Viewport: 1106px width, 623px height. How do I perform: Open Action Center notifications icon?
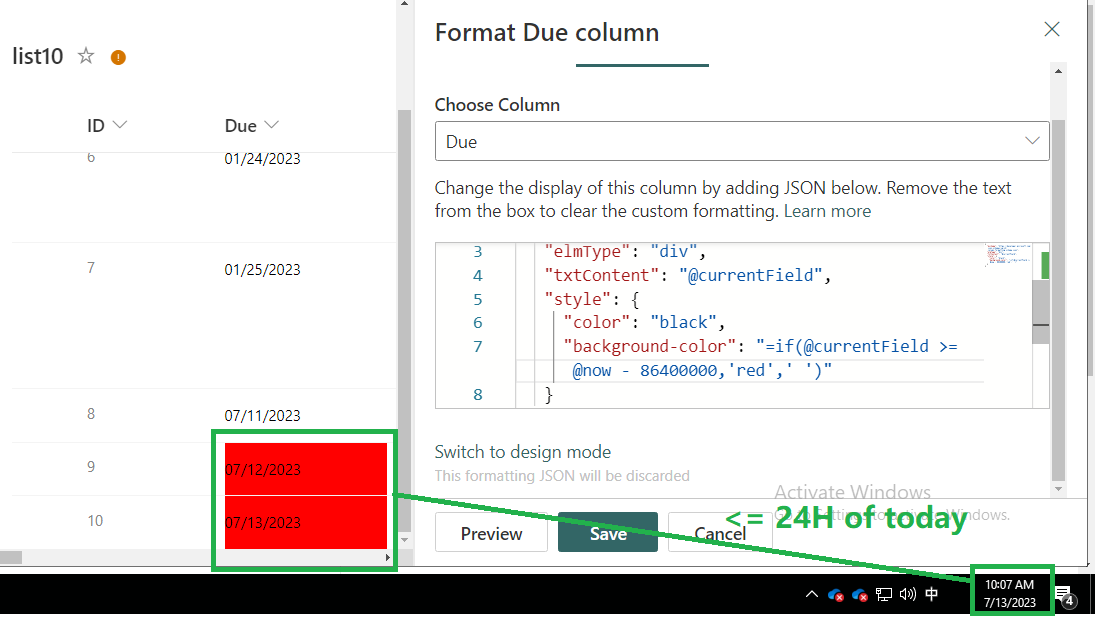(x=1066, y=594)
